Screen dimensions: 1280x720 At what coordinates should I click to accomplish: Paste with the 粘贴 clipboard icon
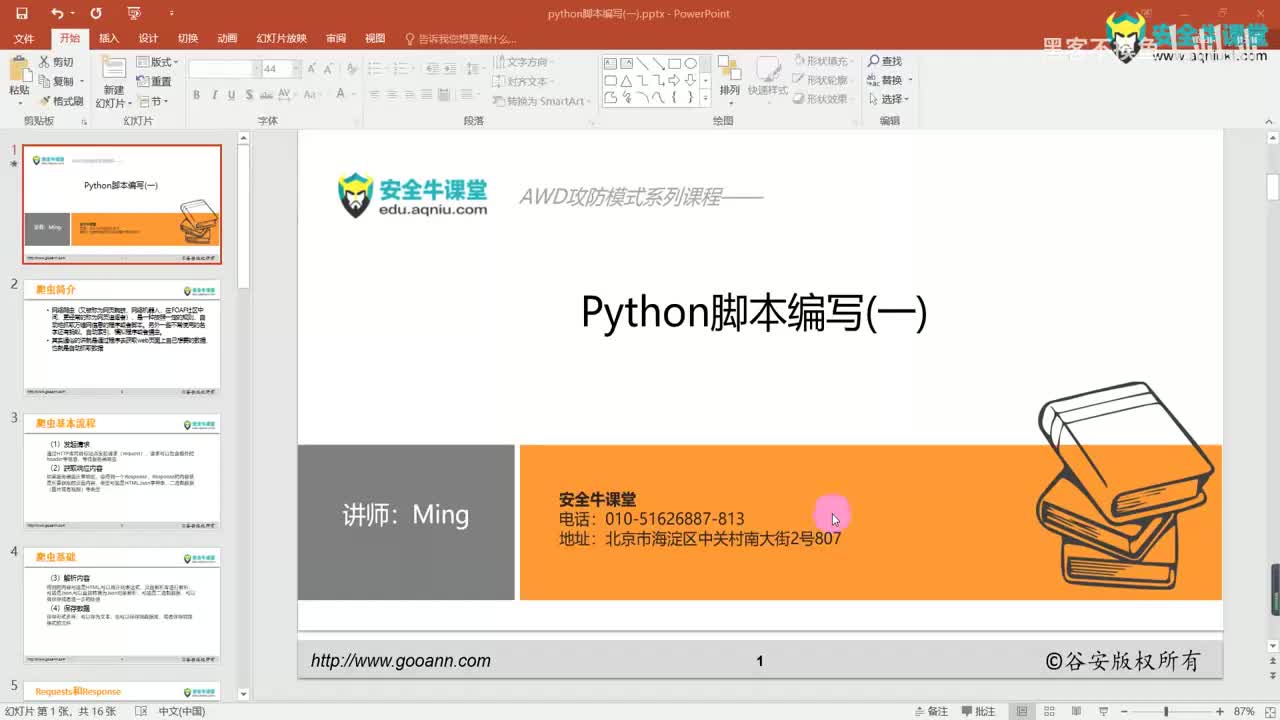click(x=19, y=77)
